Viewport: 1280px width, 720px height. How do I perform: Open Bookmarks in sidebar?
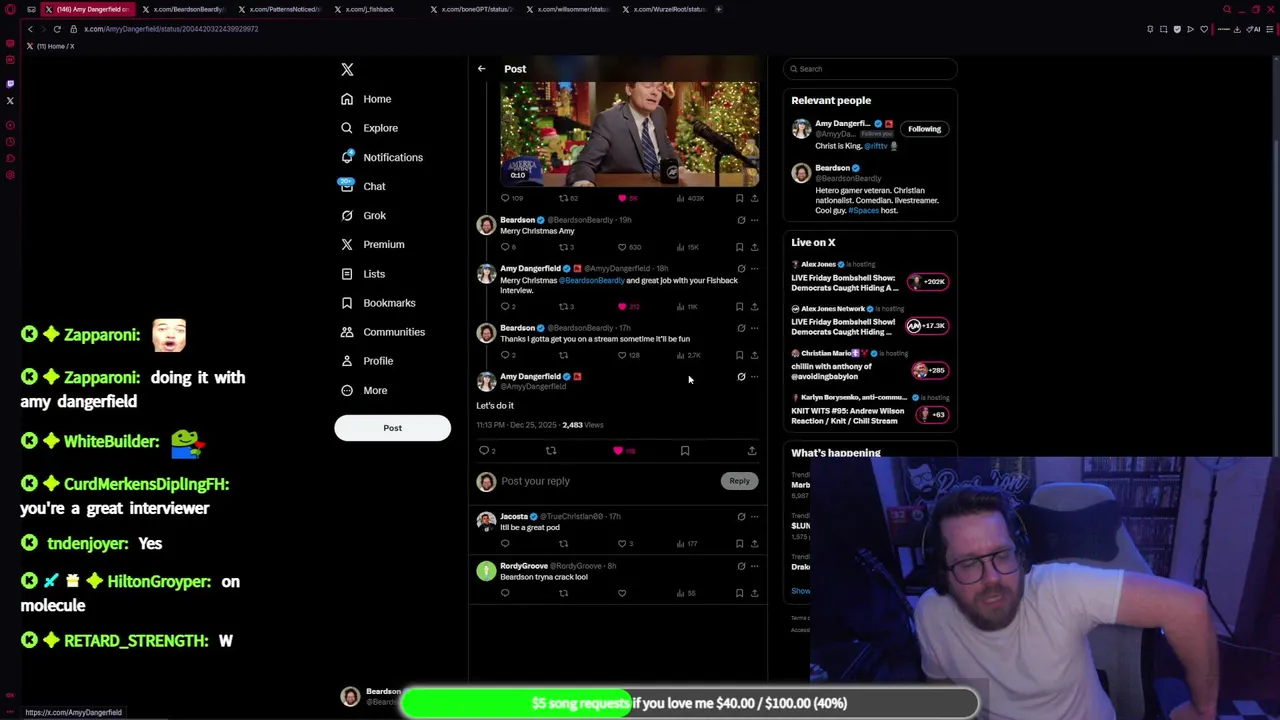[378, 302]
